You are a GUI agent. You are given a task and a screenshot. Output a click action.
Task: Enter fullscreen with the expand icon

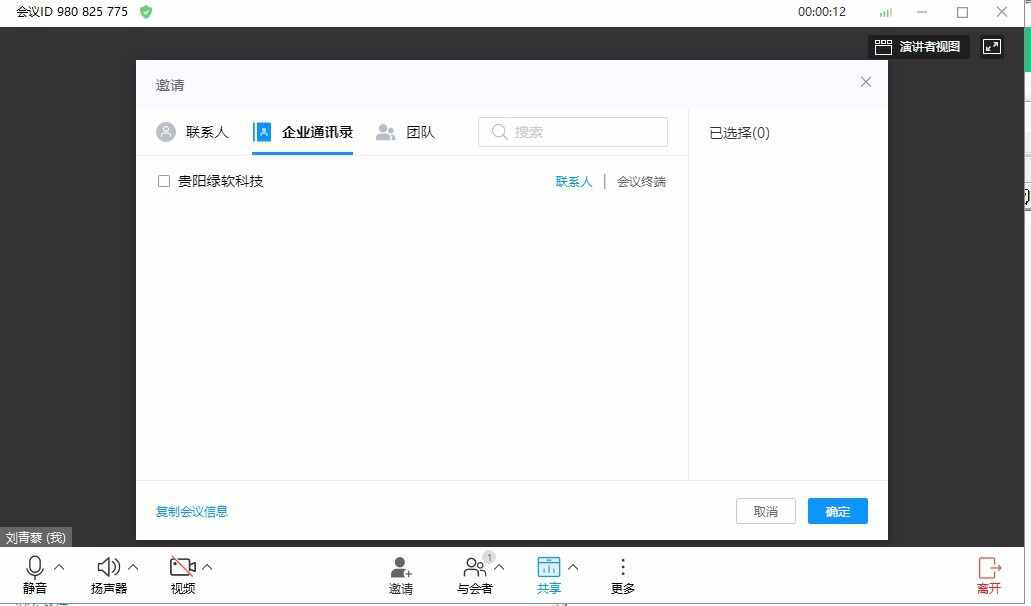point(991,46)
